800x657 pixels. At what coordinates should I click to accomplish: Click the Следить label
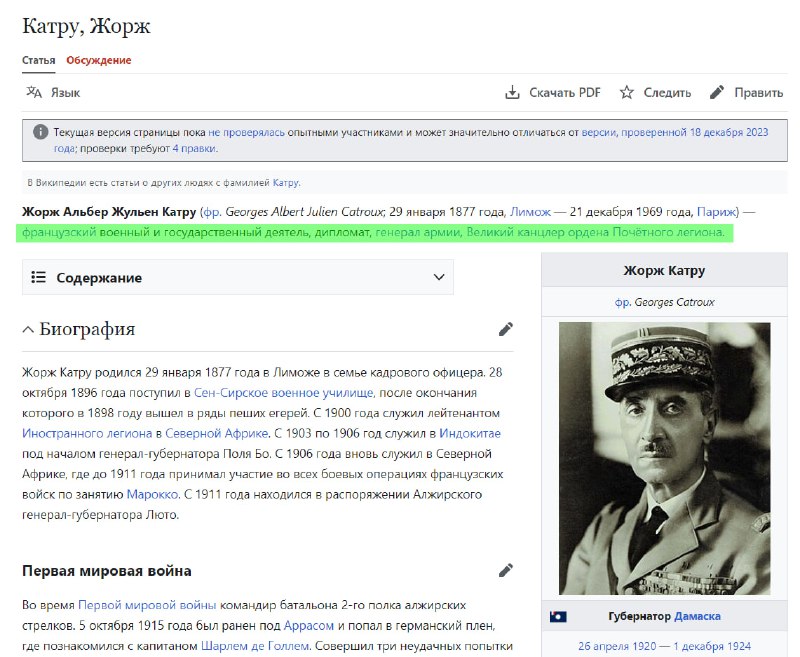pyautogui.click(x=667, y=92)
